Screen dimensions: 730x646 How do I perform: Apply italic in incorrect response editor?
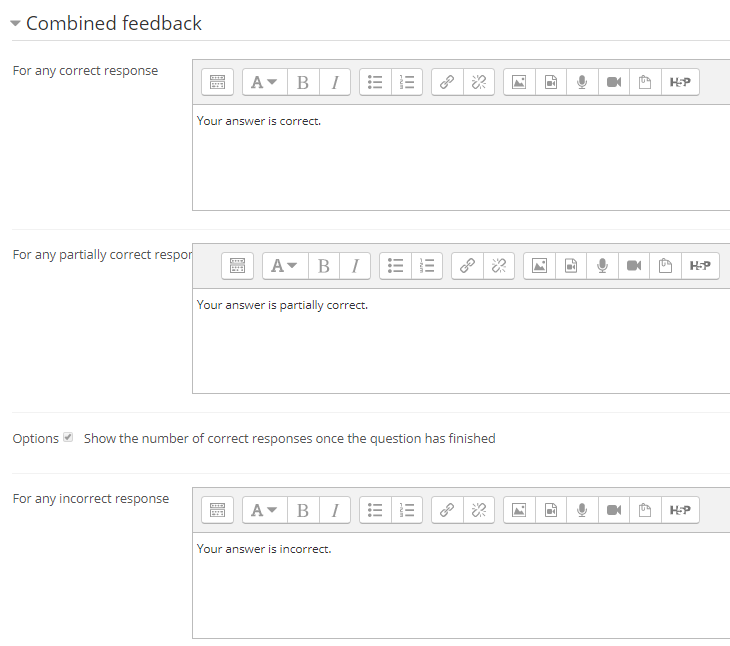335,510
